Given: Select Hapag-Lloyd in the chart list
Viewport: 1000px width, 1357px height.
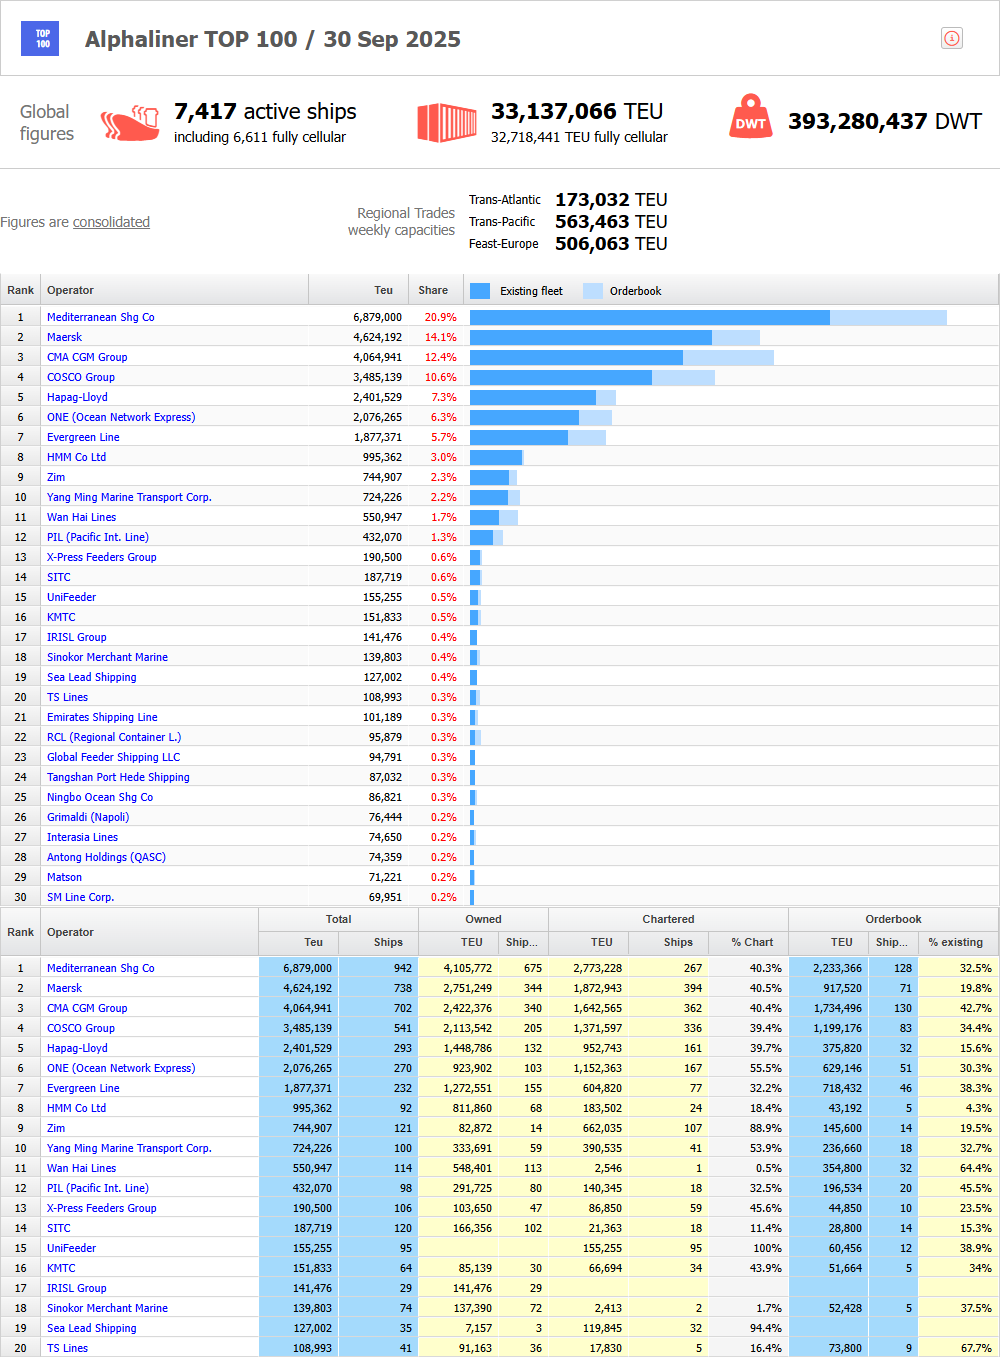Looking at the screenshot, I should point(77,397).
